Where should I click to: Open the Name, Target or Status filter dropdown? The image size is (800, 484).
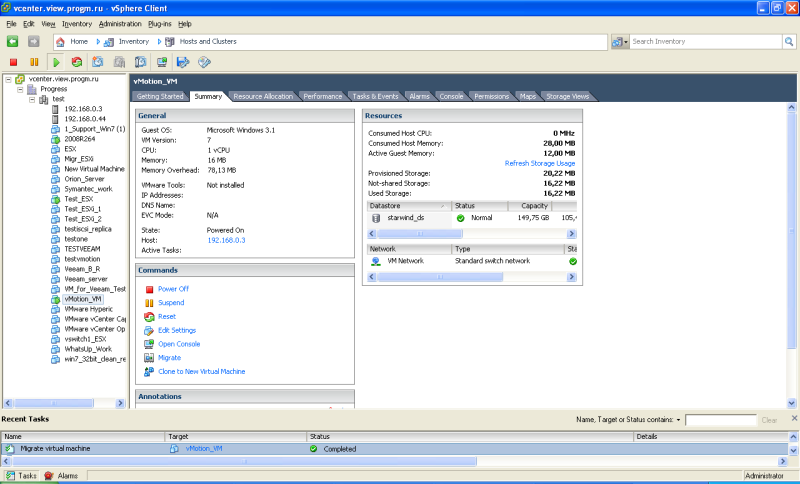678,420
